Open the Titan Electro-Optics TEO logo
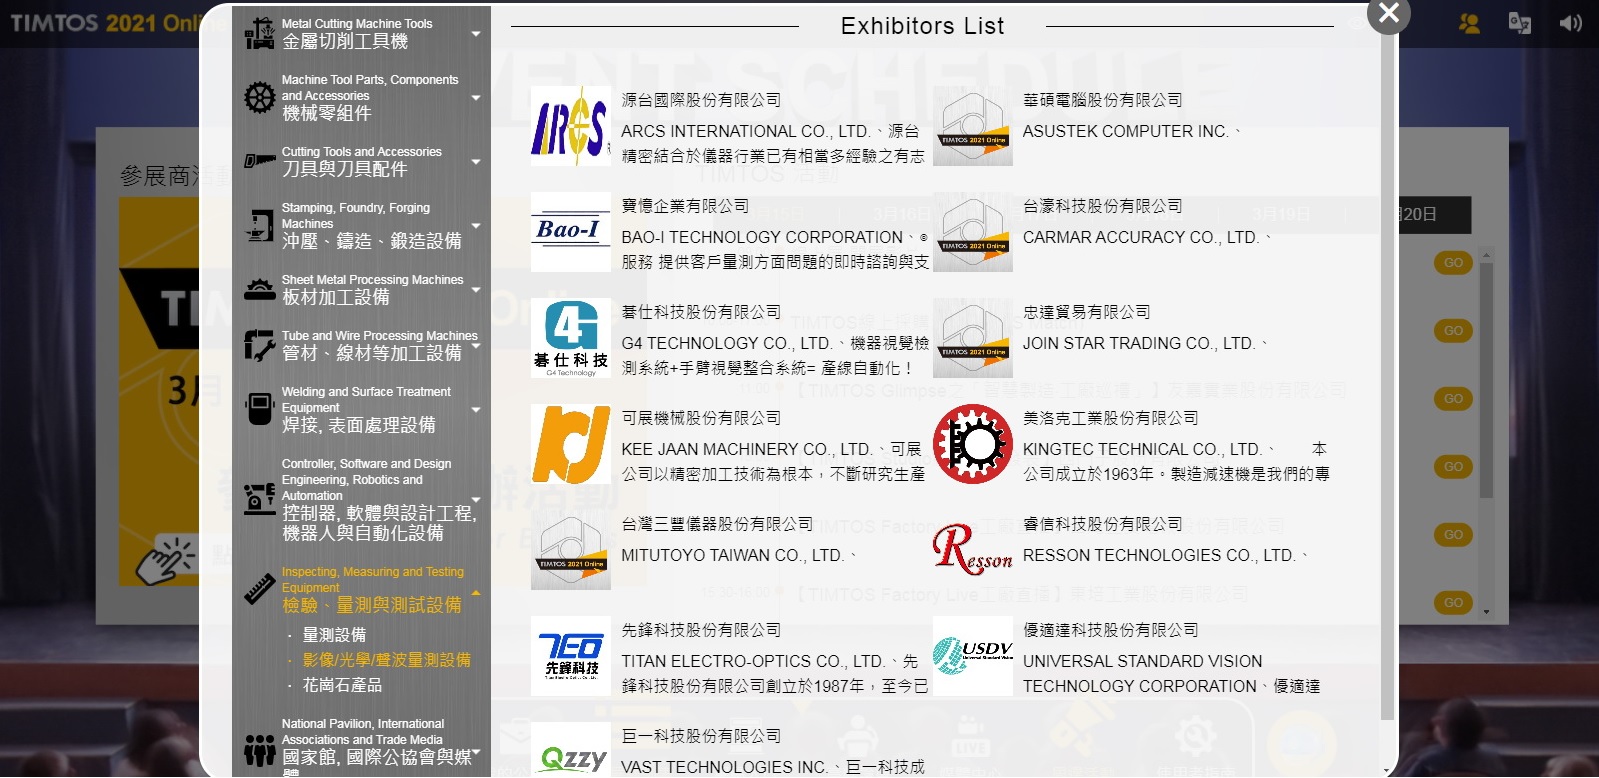The height and width of the screenshot is (778, 1599). click(x=570, y=656)
